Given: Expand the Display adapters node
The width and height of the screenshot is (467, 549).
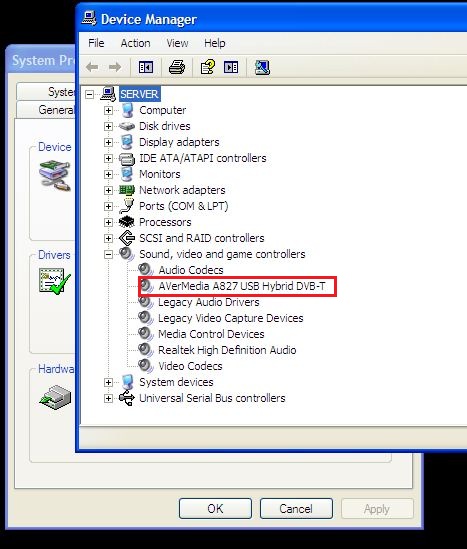Looking at the screenshot, I should [x=108, y=142].
